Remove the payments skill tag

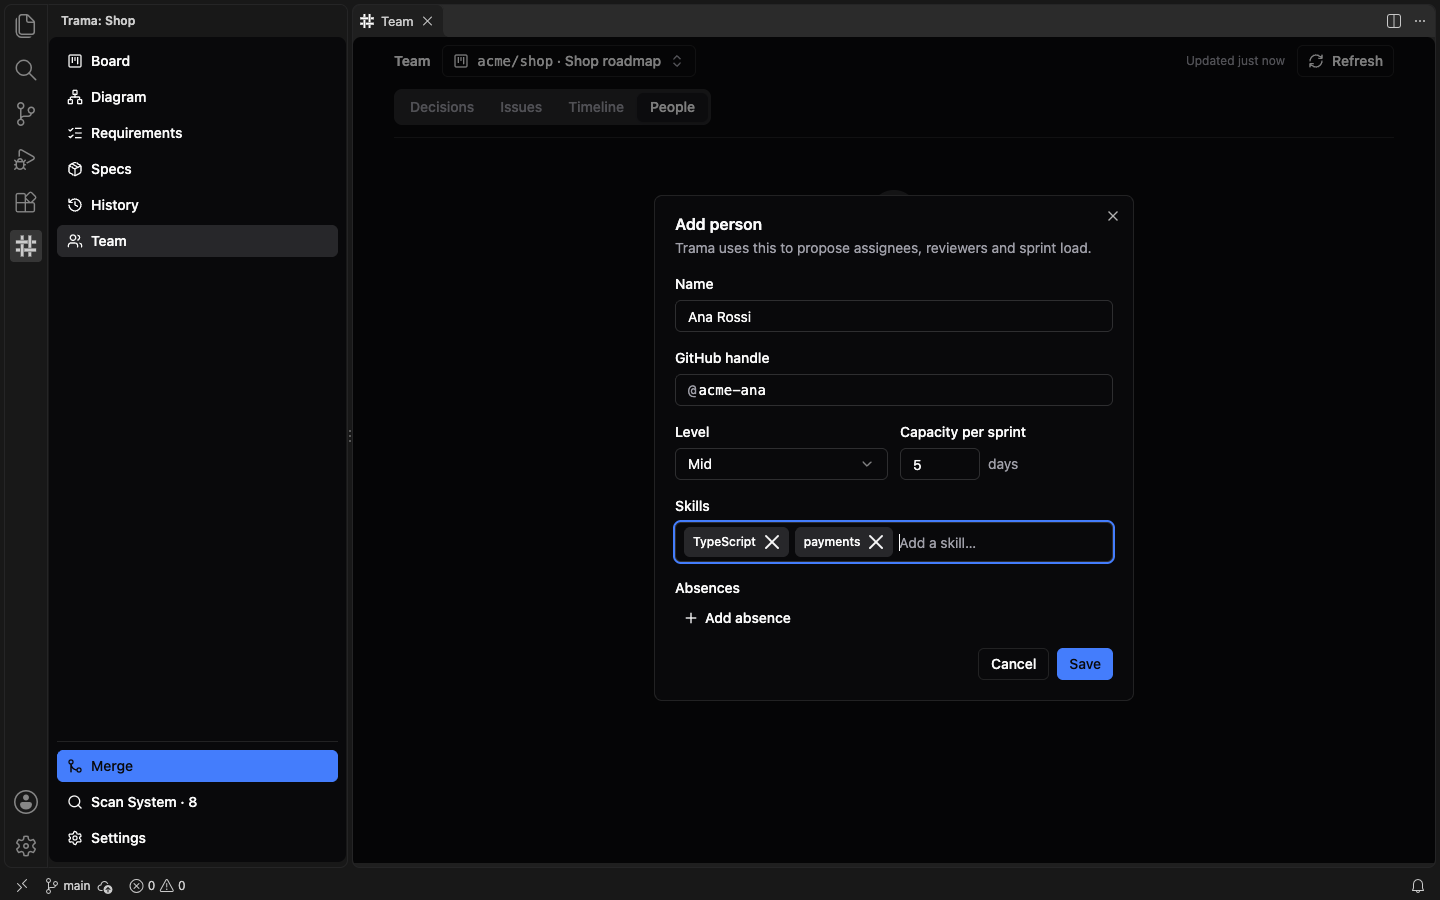(876, 542)
